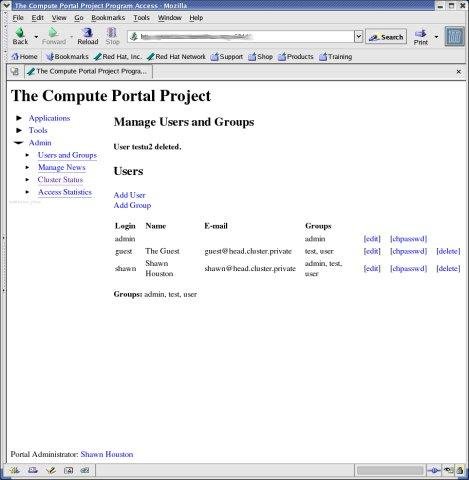Click the new tab button icon
The height and width of the screenshot is (480, 469).
(x=14, y=71)
